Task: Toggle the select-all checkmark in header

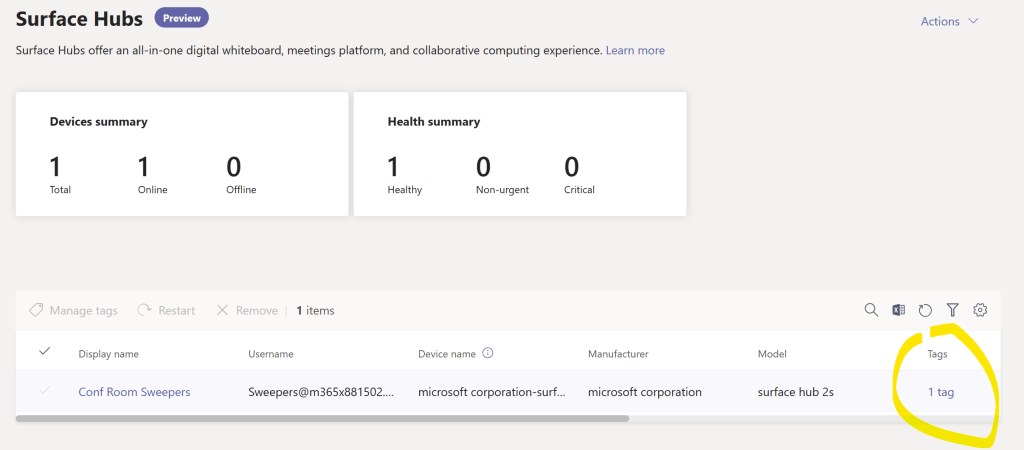Action: pyautogui.click(x=44, y=352)
